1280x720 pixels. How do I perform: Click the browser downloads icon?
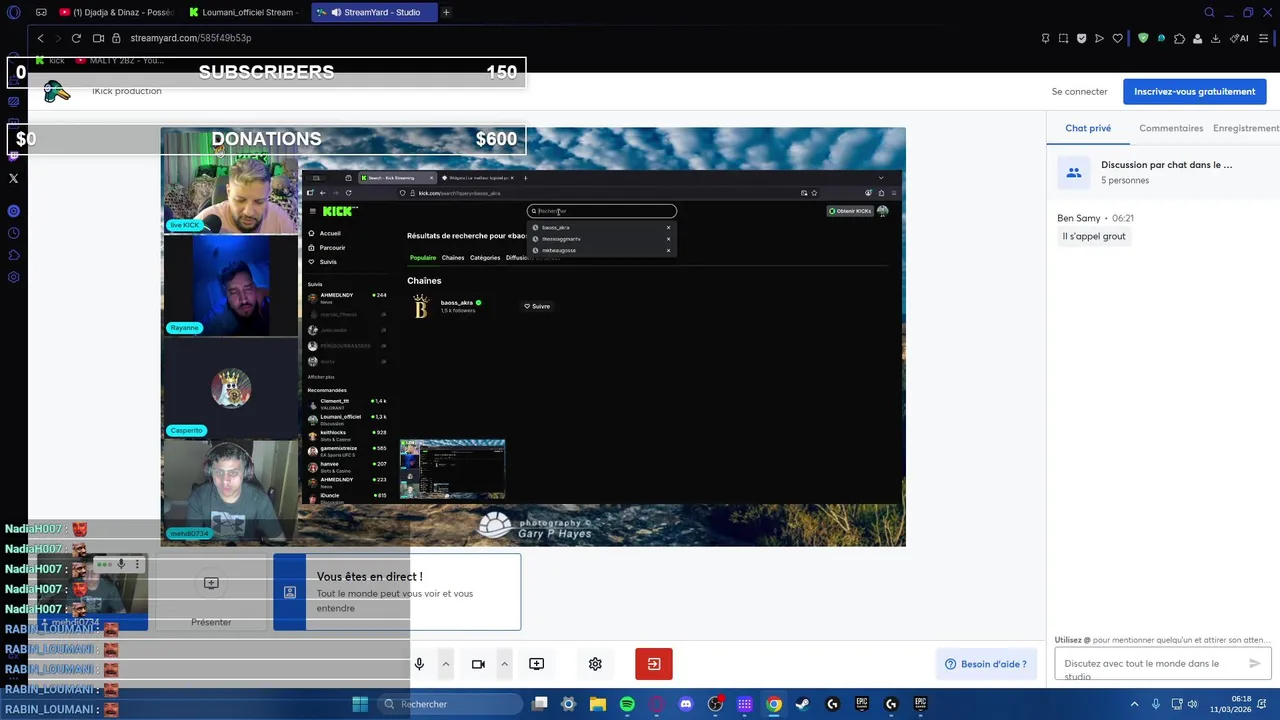pyautogui.click(x=1216, y=38)
